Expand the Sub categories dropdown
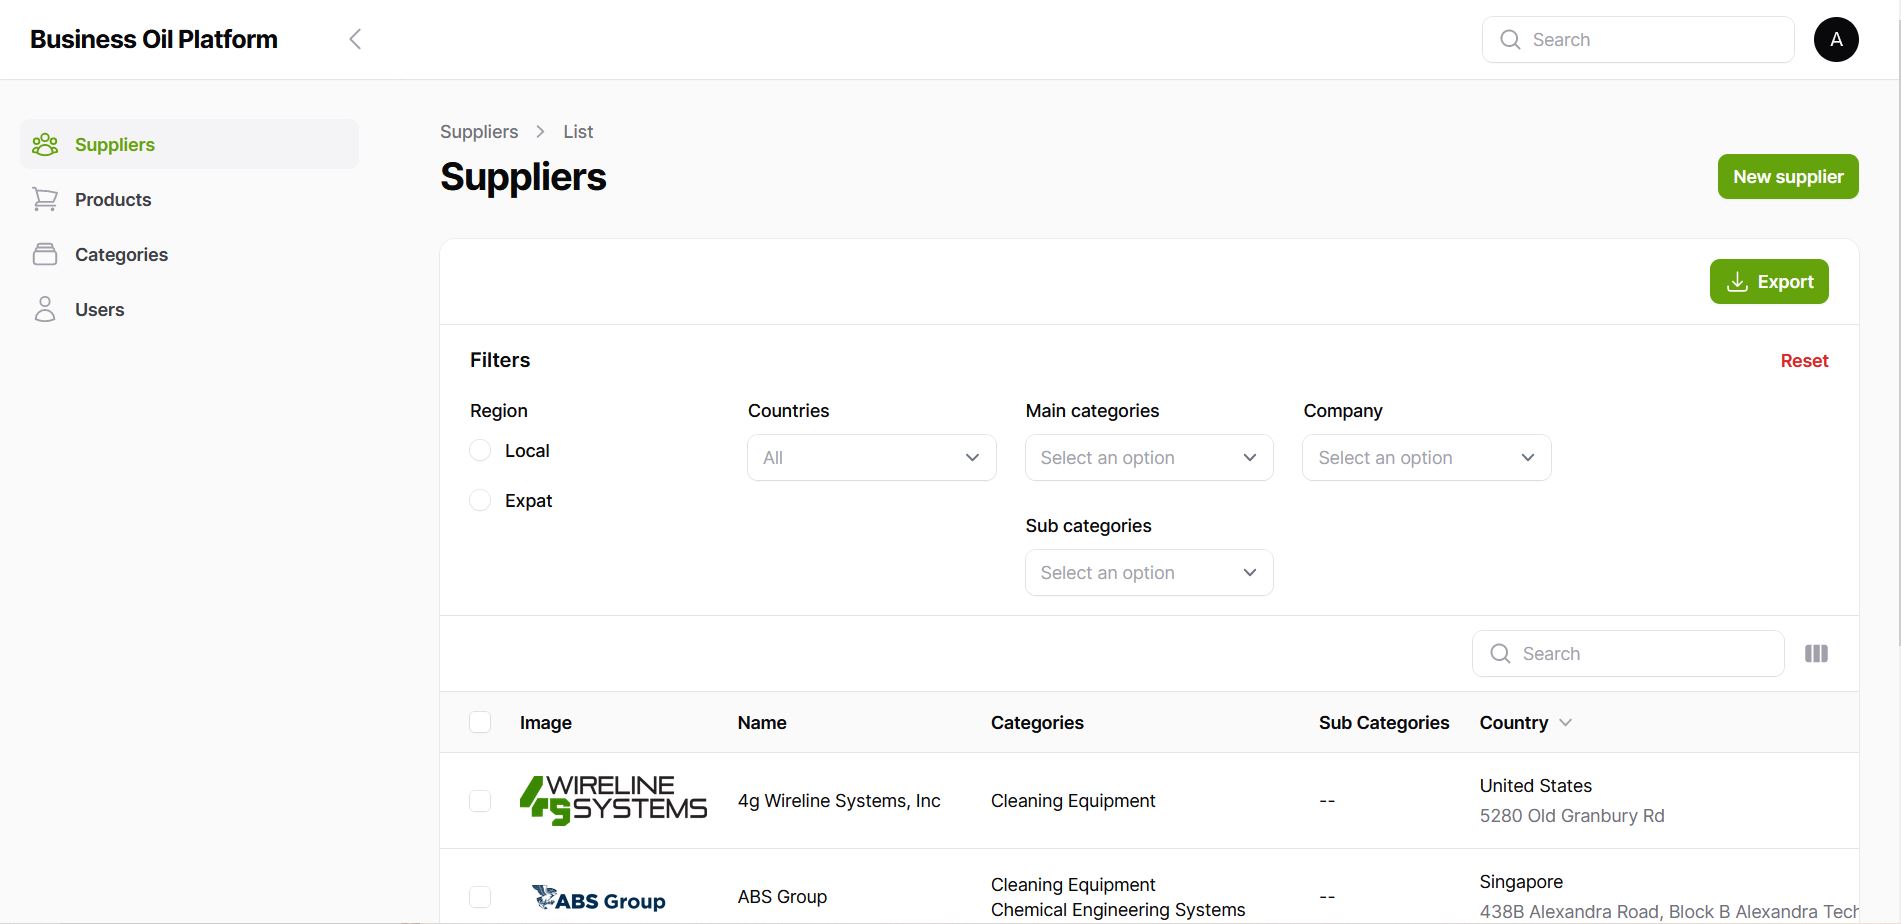This screenshot has height=924, width=1901. (1149, 573)
